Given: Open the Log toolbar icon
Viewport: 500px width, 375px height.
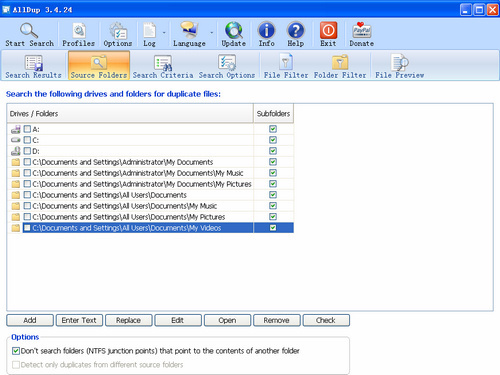Looking at the screenshot, I should coord(149,31).
